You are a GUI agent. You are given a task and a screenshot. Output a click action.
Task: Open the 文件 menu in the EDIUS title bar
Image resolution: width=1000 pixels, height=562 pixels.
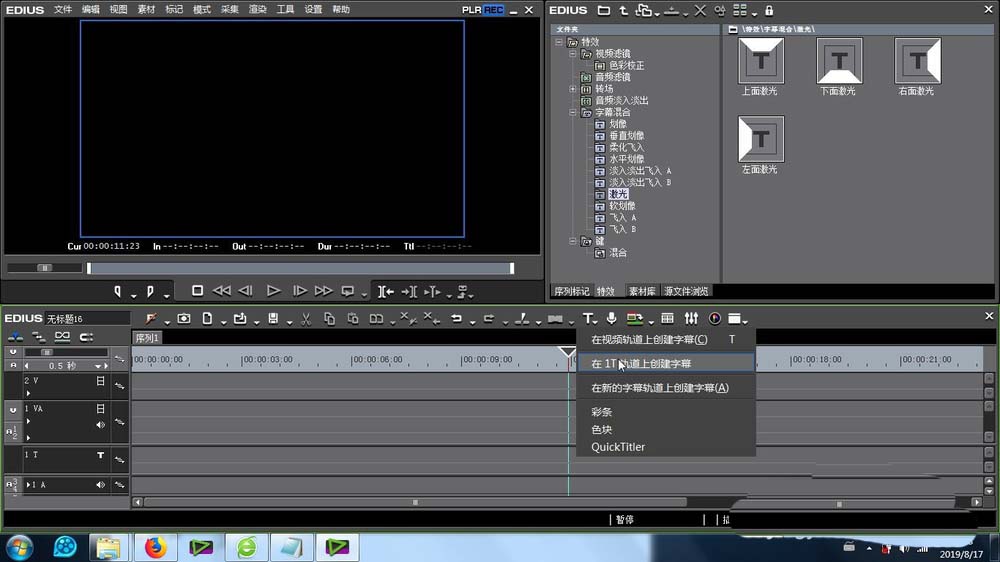tap(63, 9)
